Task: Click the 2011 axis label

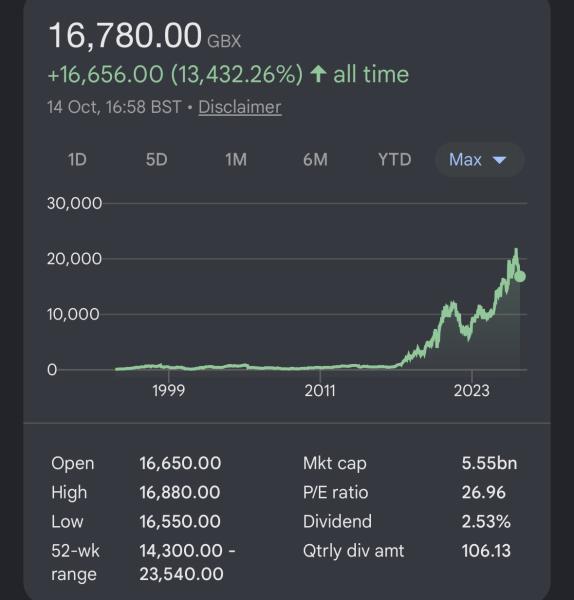Action: click(x=320, y=391)
